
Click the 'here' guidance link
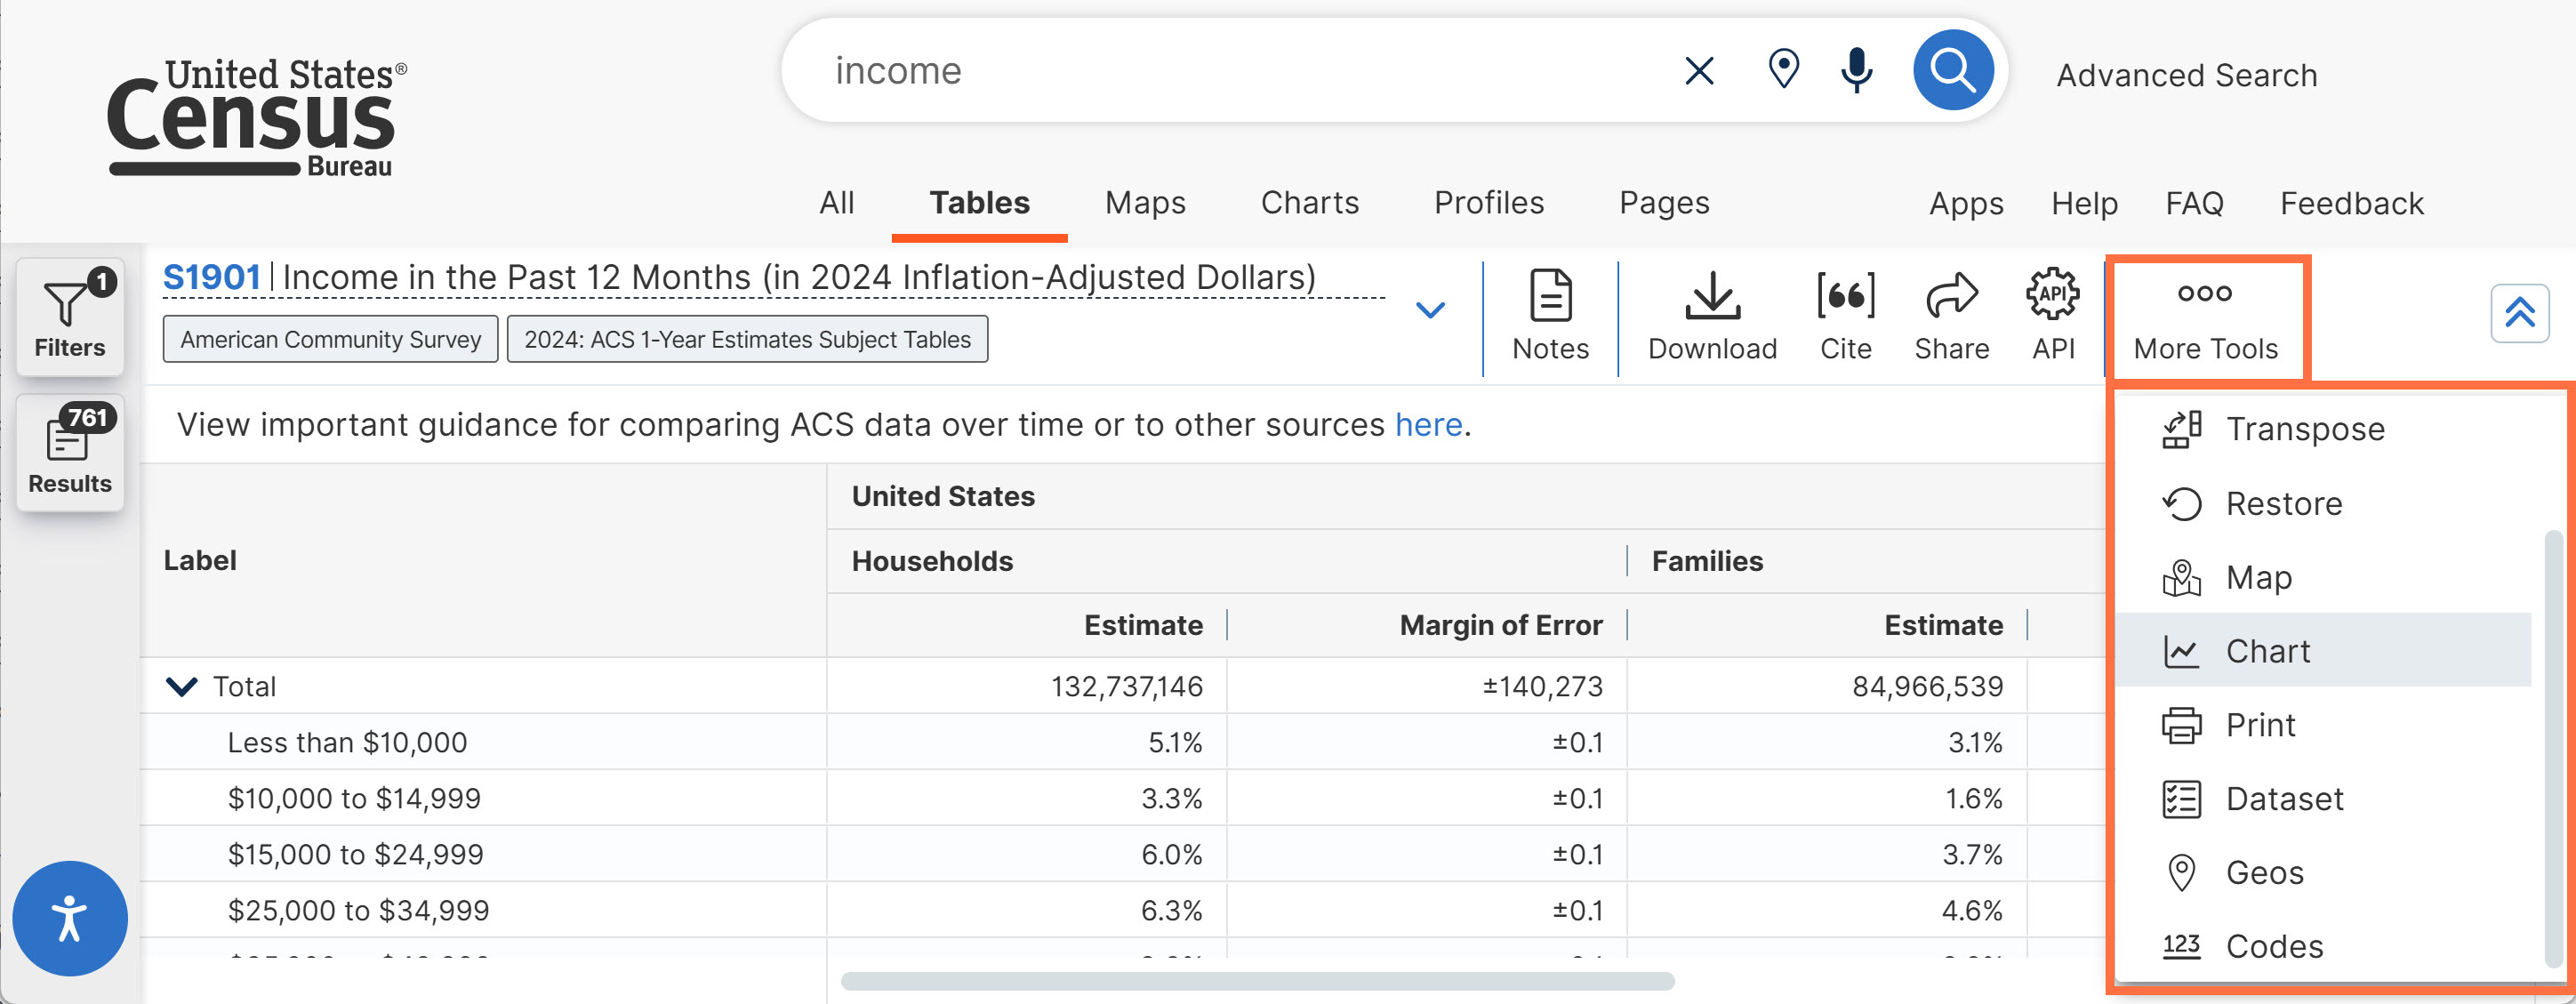1428,425
